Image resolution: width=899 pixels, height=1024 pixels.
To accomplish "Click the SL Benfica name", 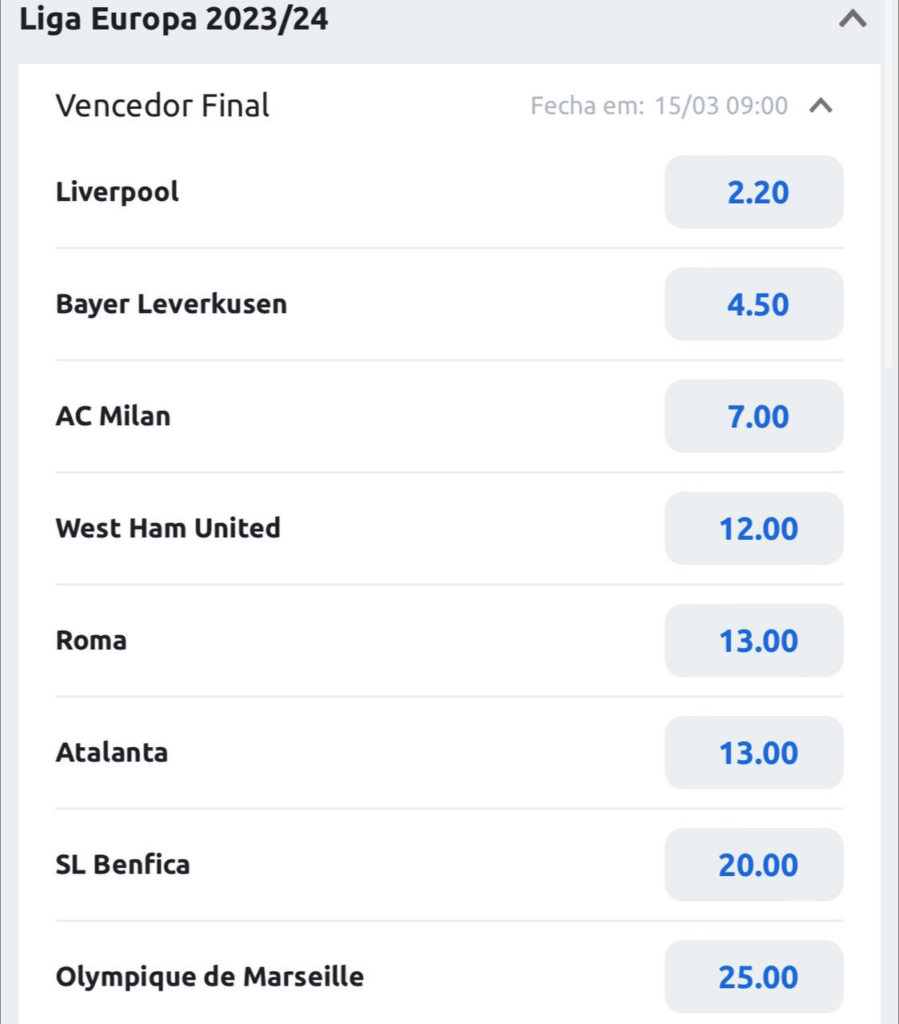I will pos(123,864).
